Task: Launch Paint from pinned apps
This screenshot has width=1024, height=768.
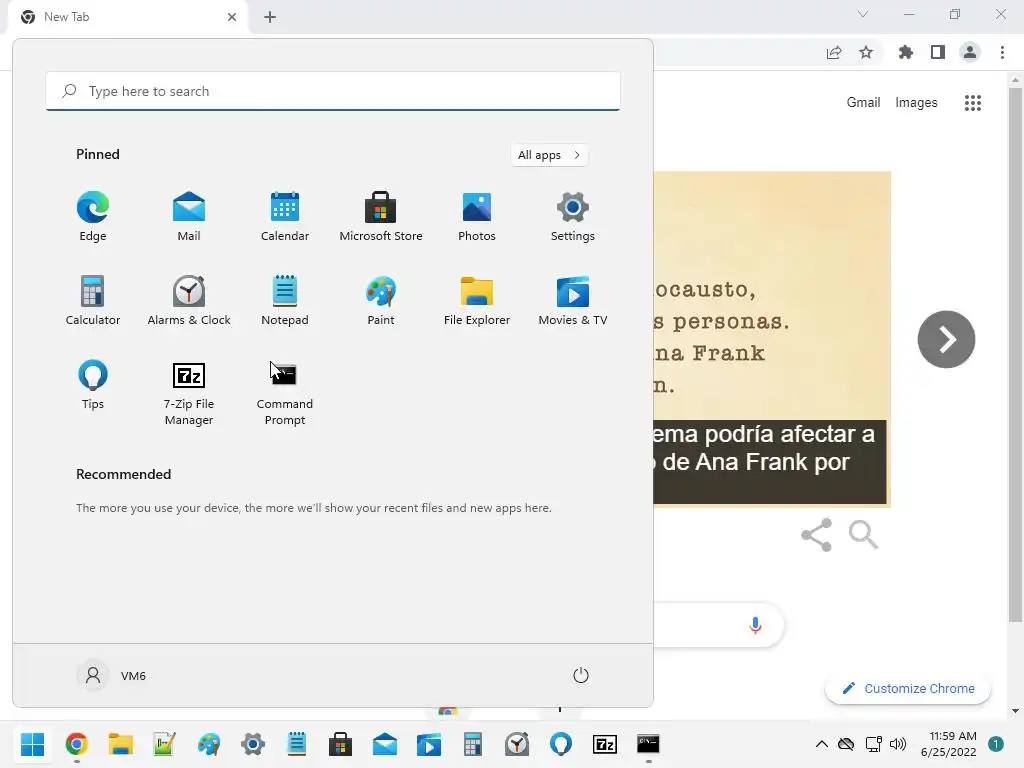Action: pyautogui.click(x=381, y=300)
